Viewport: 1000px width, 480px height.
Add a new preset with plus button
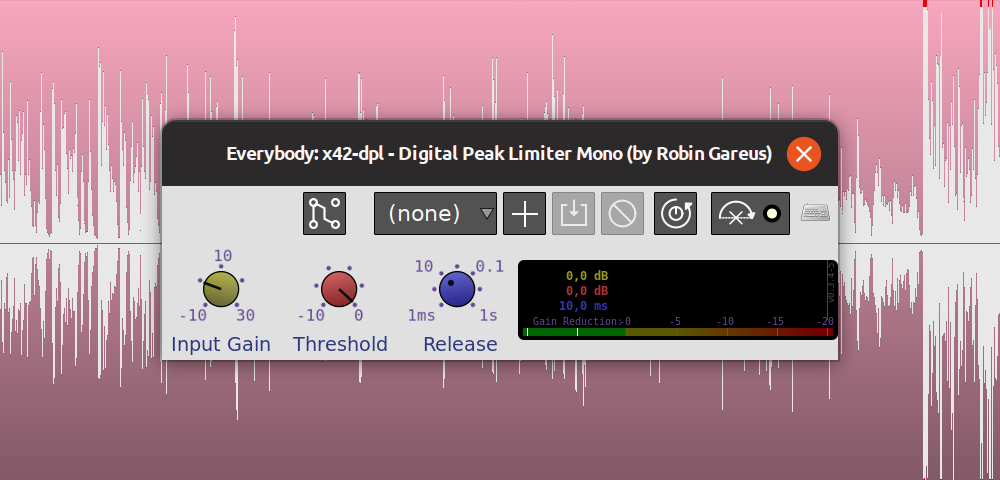point(524,214)
